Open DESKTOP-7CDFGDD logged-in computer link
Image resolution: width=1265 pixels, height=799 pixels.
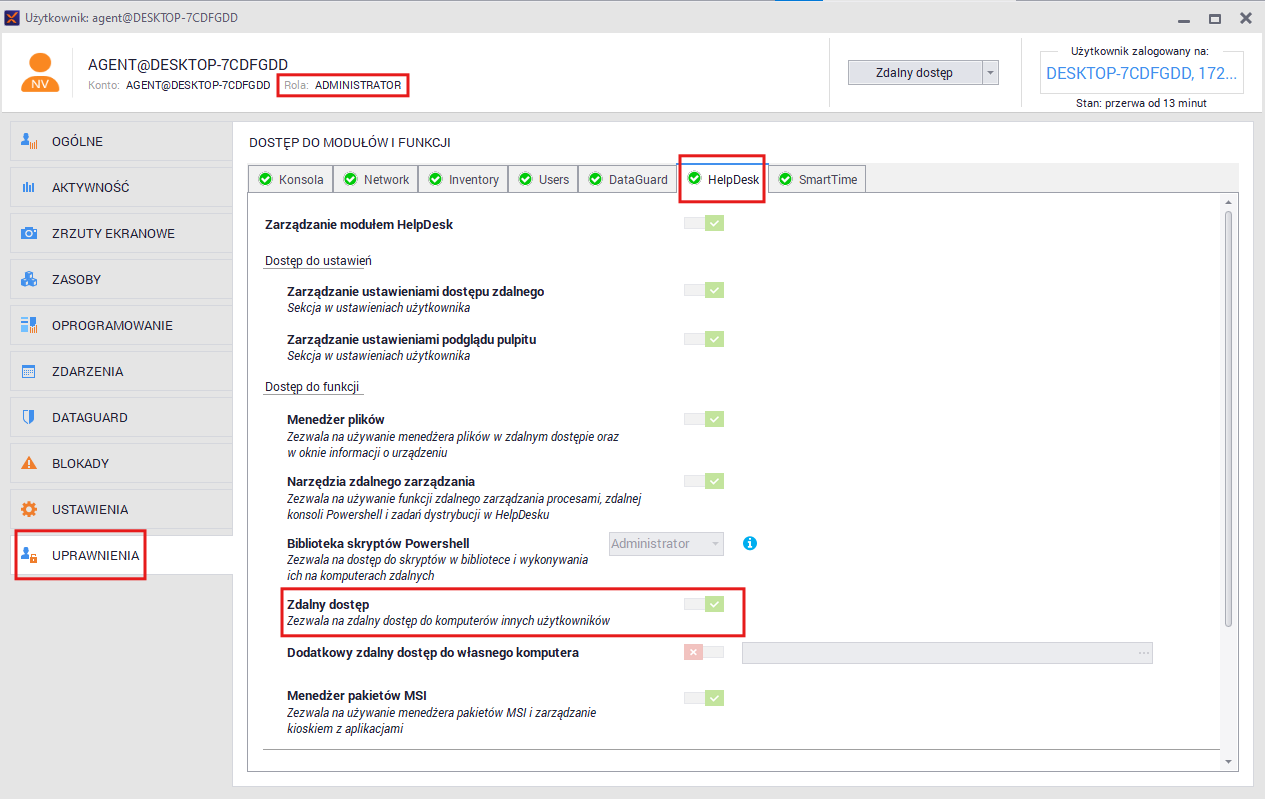pos(1142,73)
